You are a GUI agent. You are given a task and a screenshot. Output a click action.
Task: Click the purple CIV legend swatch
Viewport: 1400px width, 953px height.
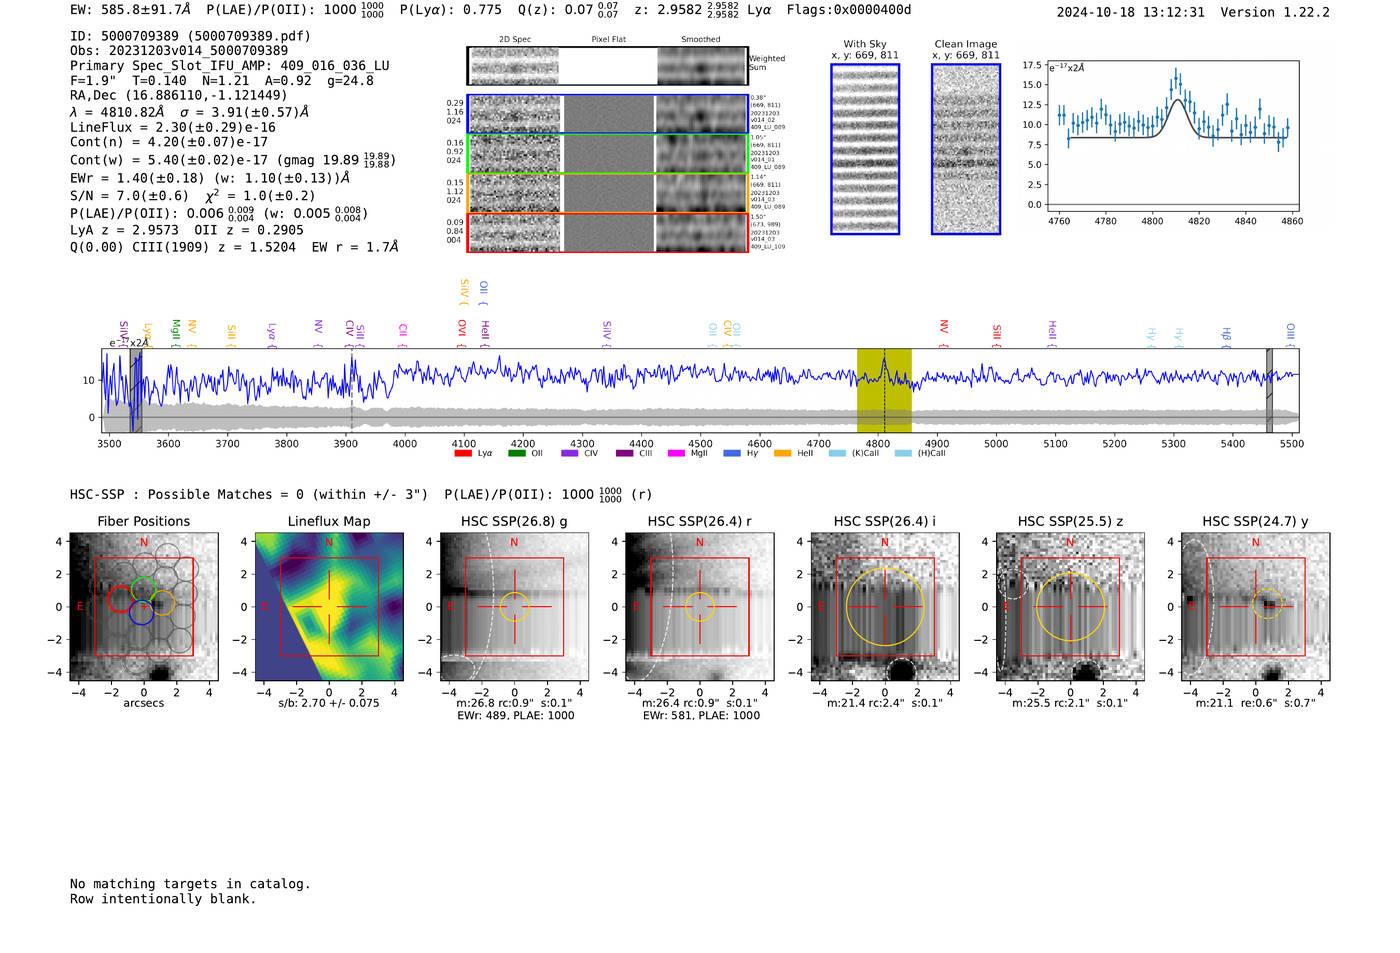[570, 453]
